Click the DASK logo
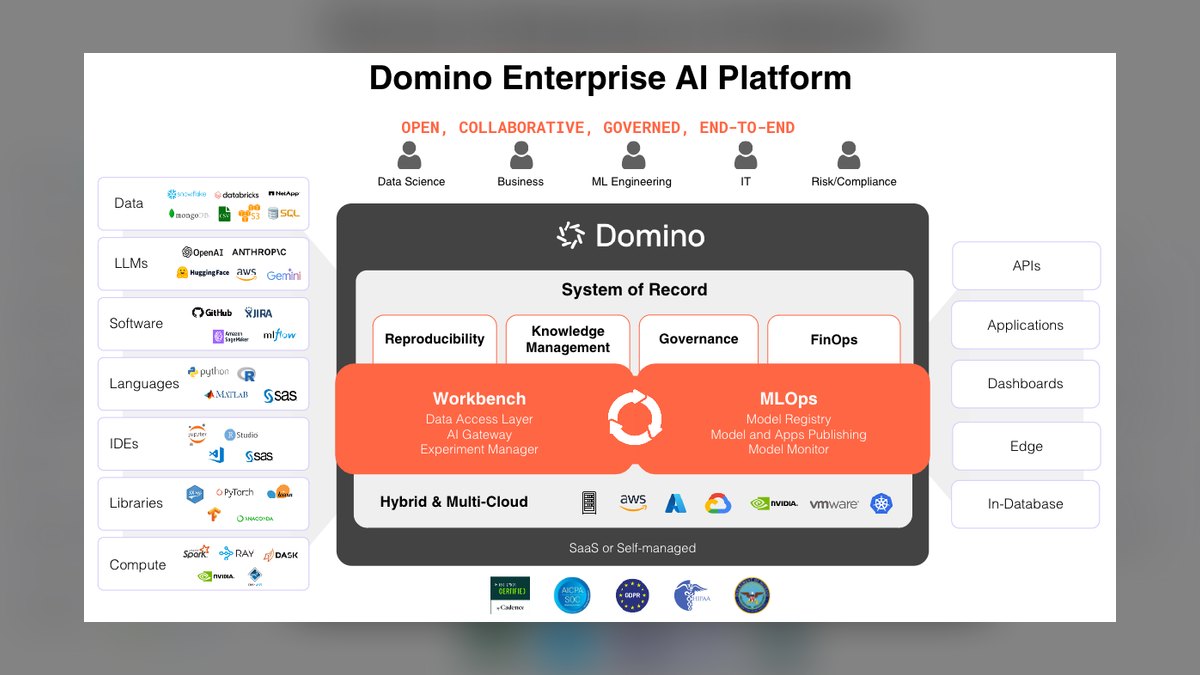Viewport: 1200px width, 675px height. click(x=281, y=554)
